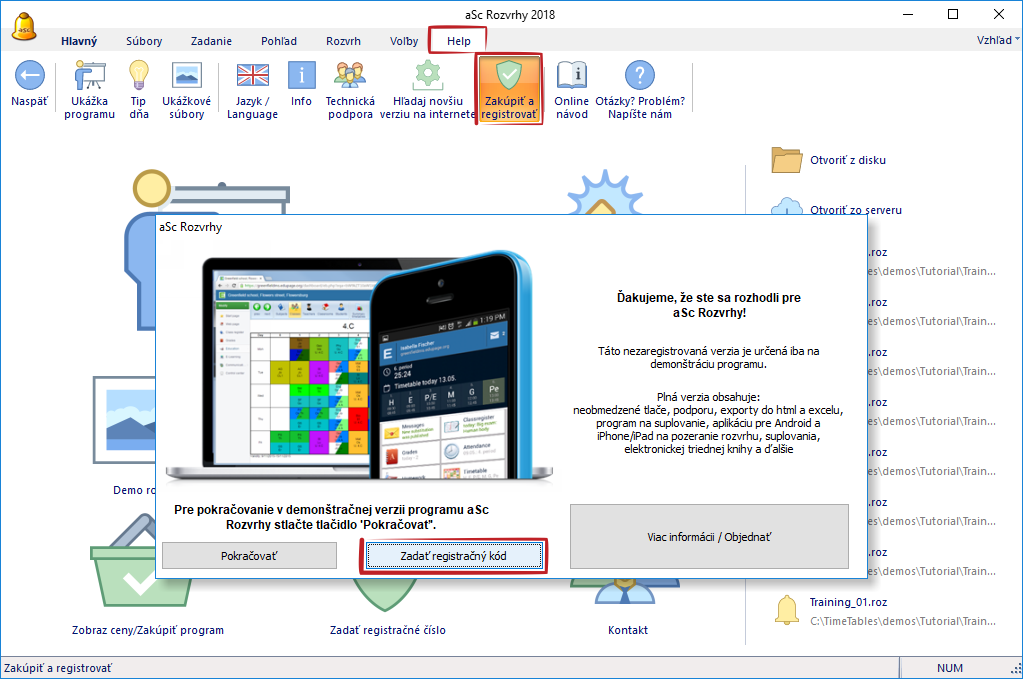This screenshot has width=1023, height=679.
Task: Select Jazyk / Language flag icon
Action: [x=252, y=77]
